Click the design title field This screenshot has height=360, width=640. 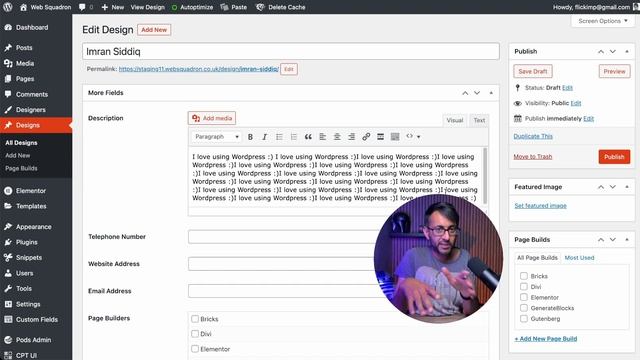point(291,51)
